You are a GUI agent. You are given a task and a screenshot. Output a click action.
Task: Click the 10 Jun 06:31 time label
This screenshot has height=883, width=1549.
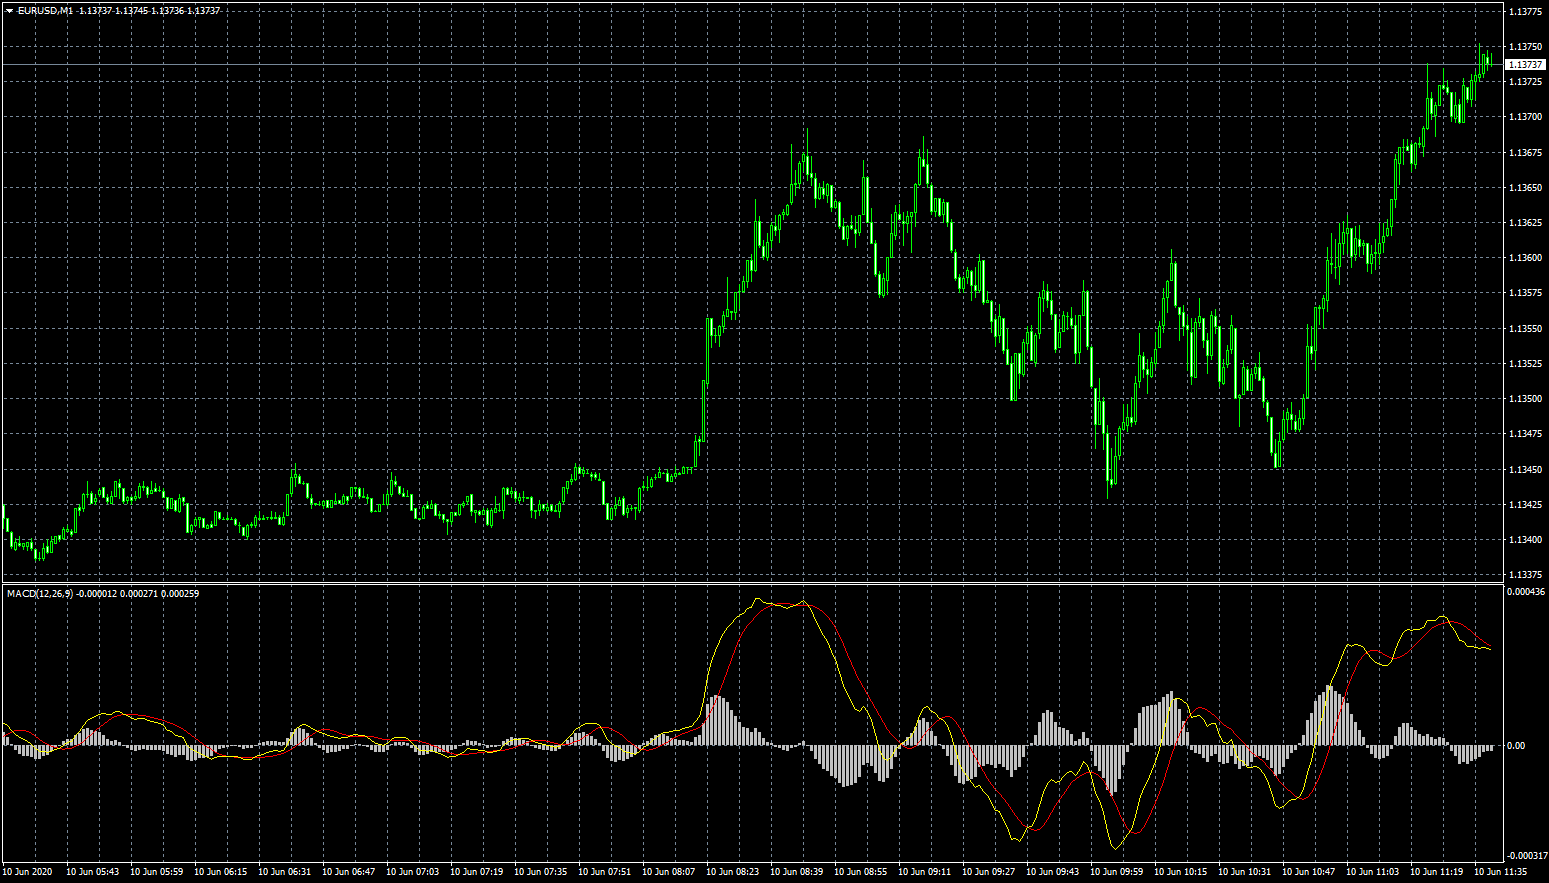285,872
